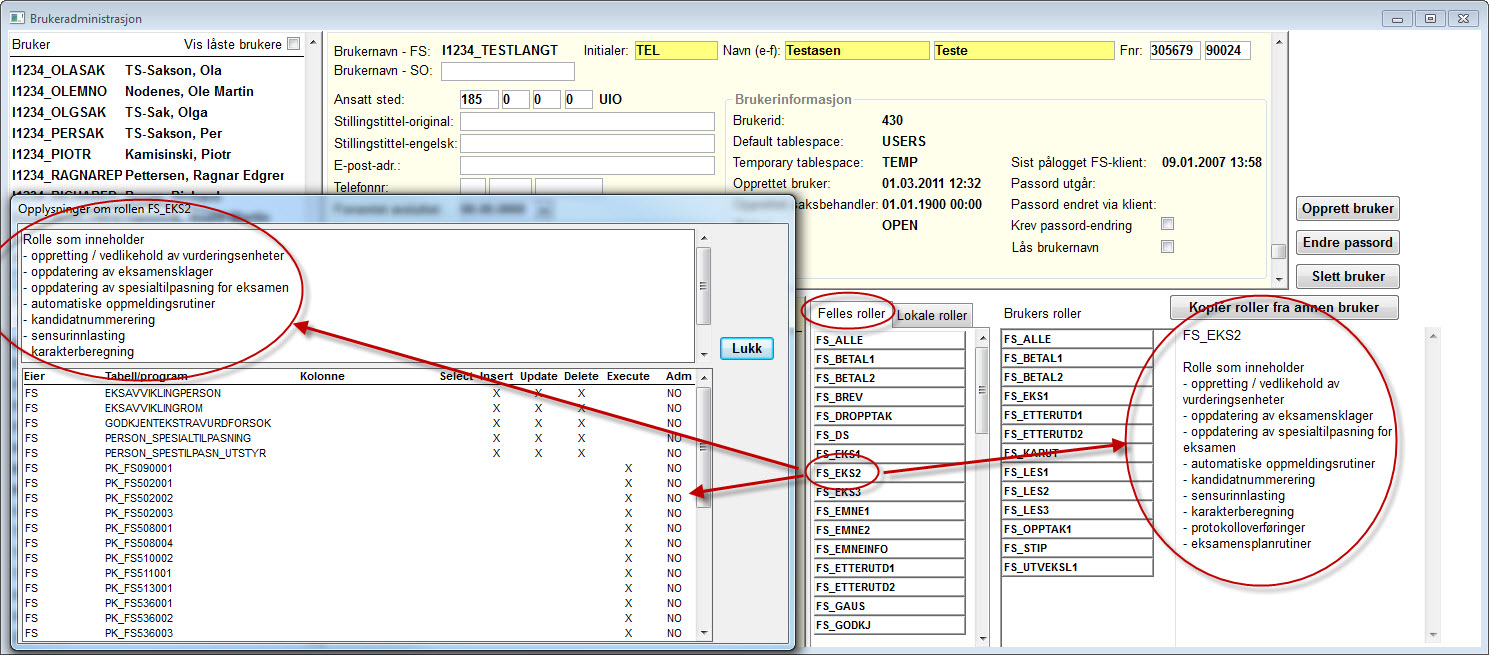The image size is (1489, 655).
Task: Switch to the Felles roller tab
Action: tap(851, 313)
